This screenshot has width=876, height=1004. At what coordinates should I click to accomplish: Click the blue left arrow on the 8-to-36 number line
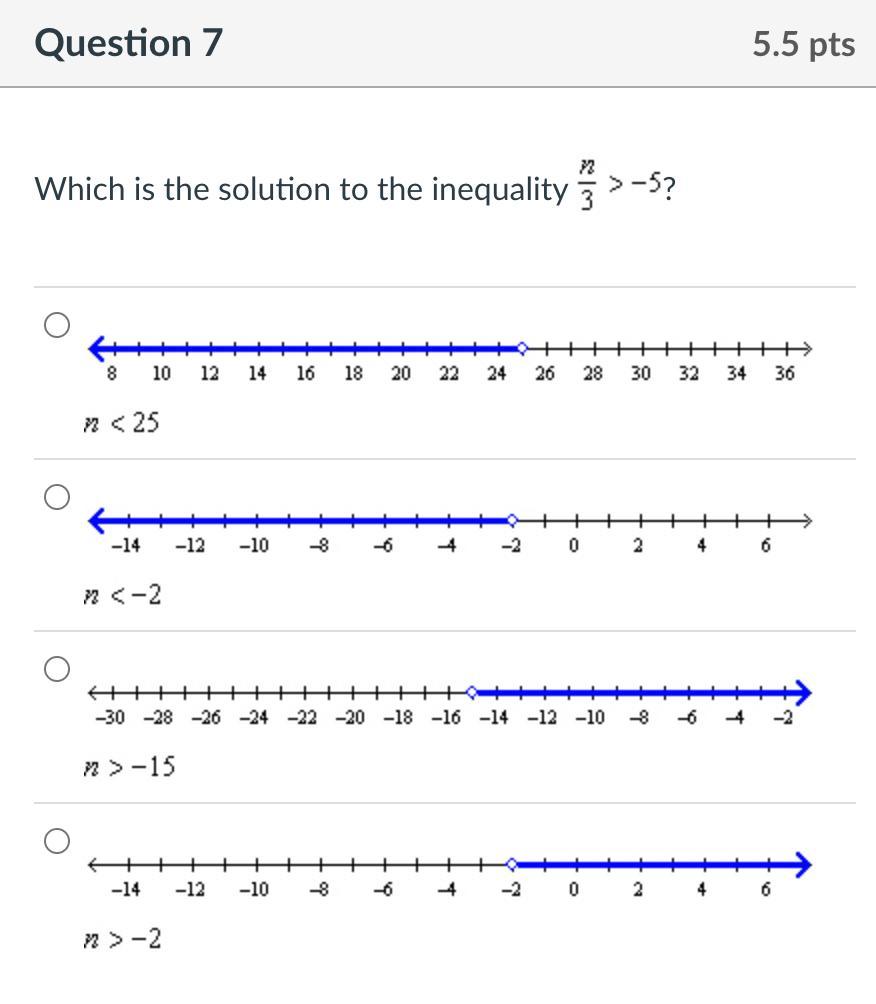(x=98, y=348)
